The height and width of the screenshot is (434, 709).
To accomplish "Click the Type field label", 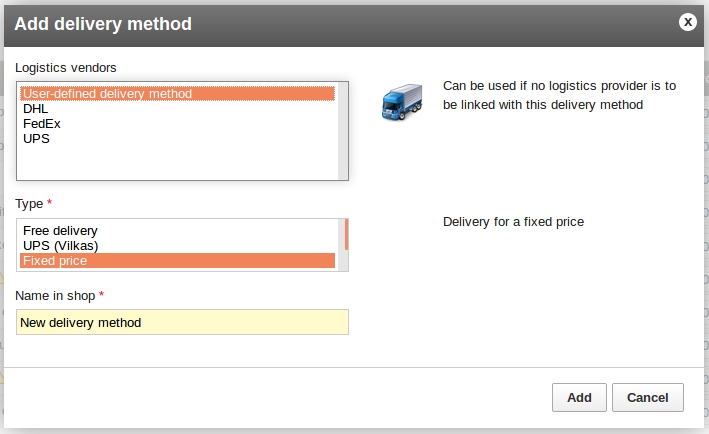I will 29,204.
